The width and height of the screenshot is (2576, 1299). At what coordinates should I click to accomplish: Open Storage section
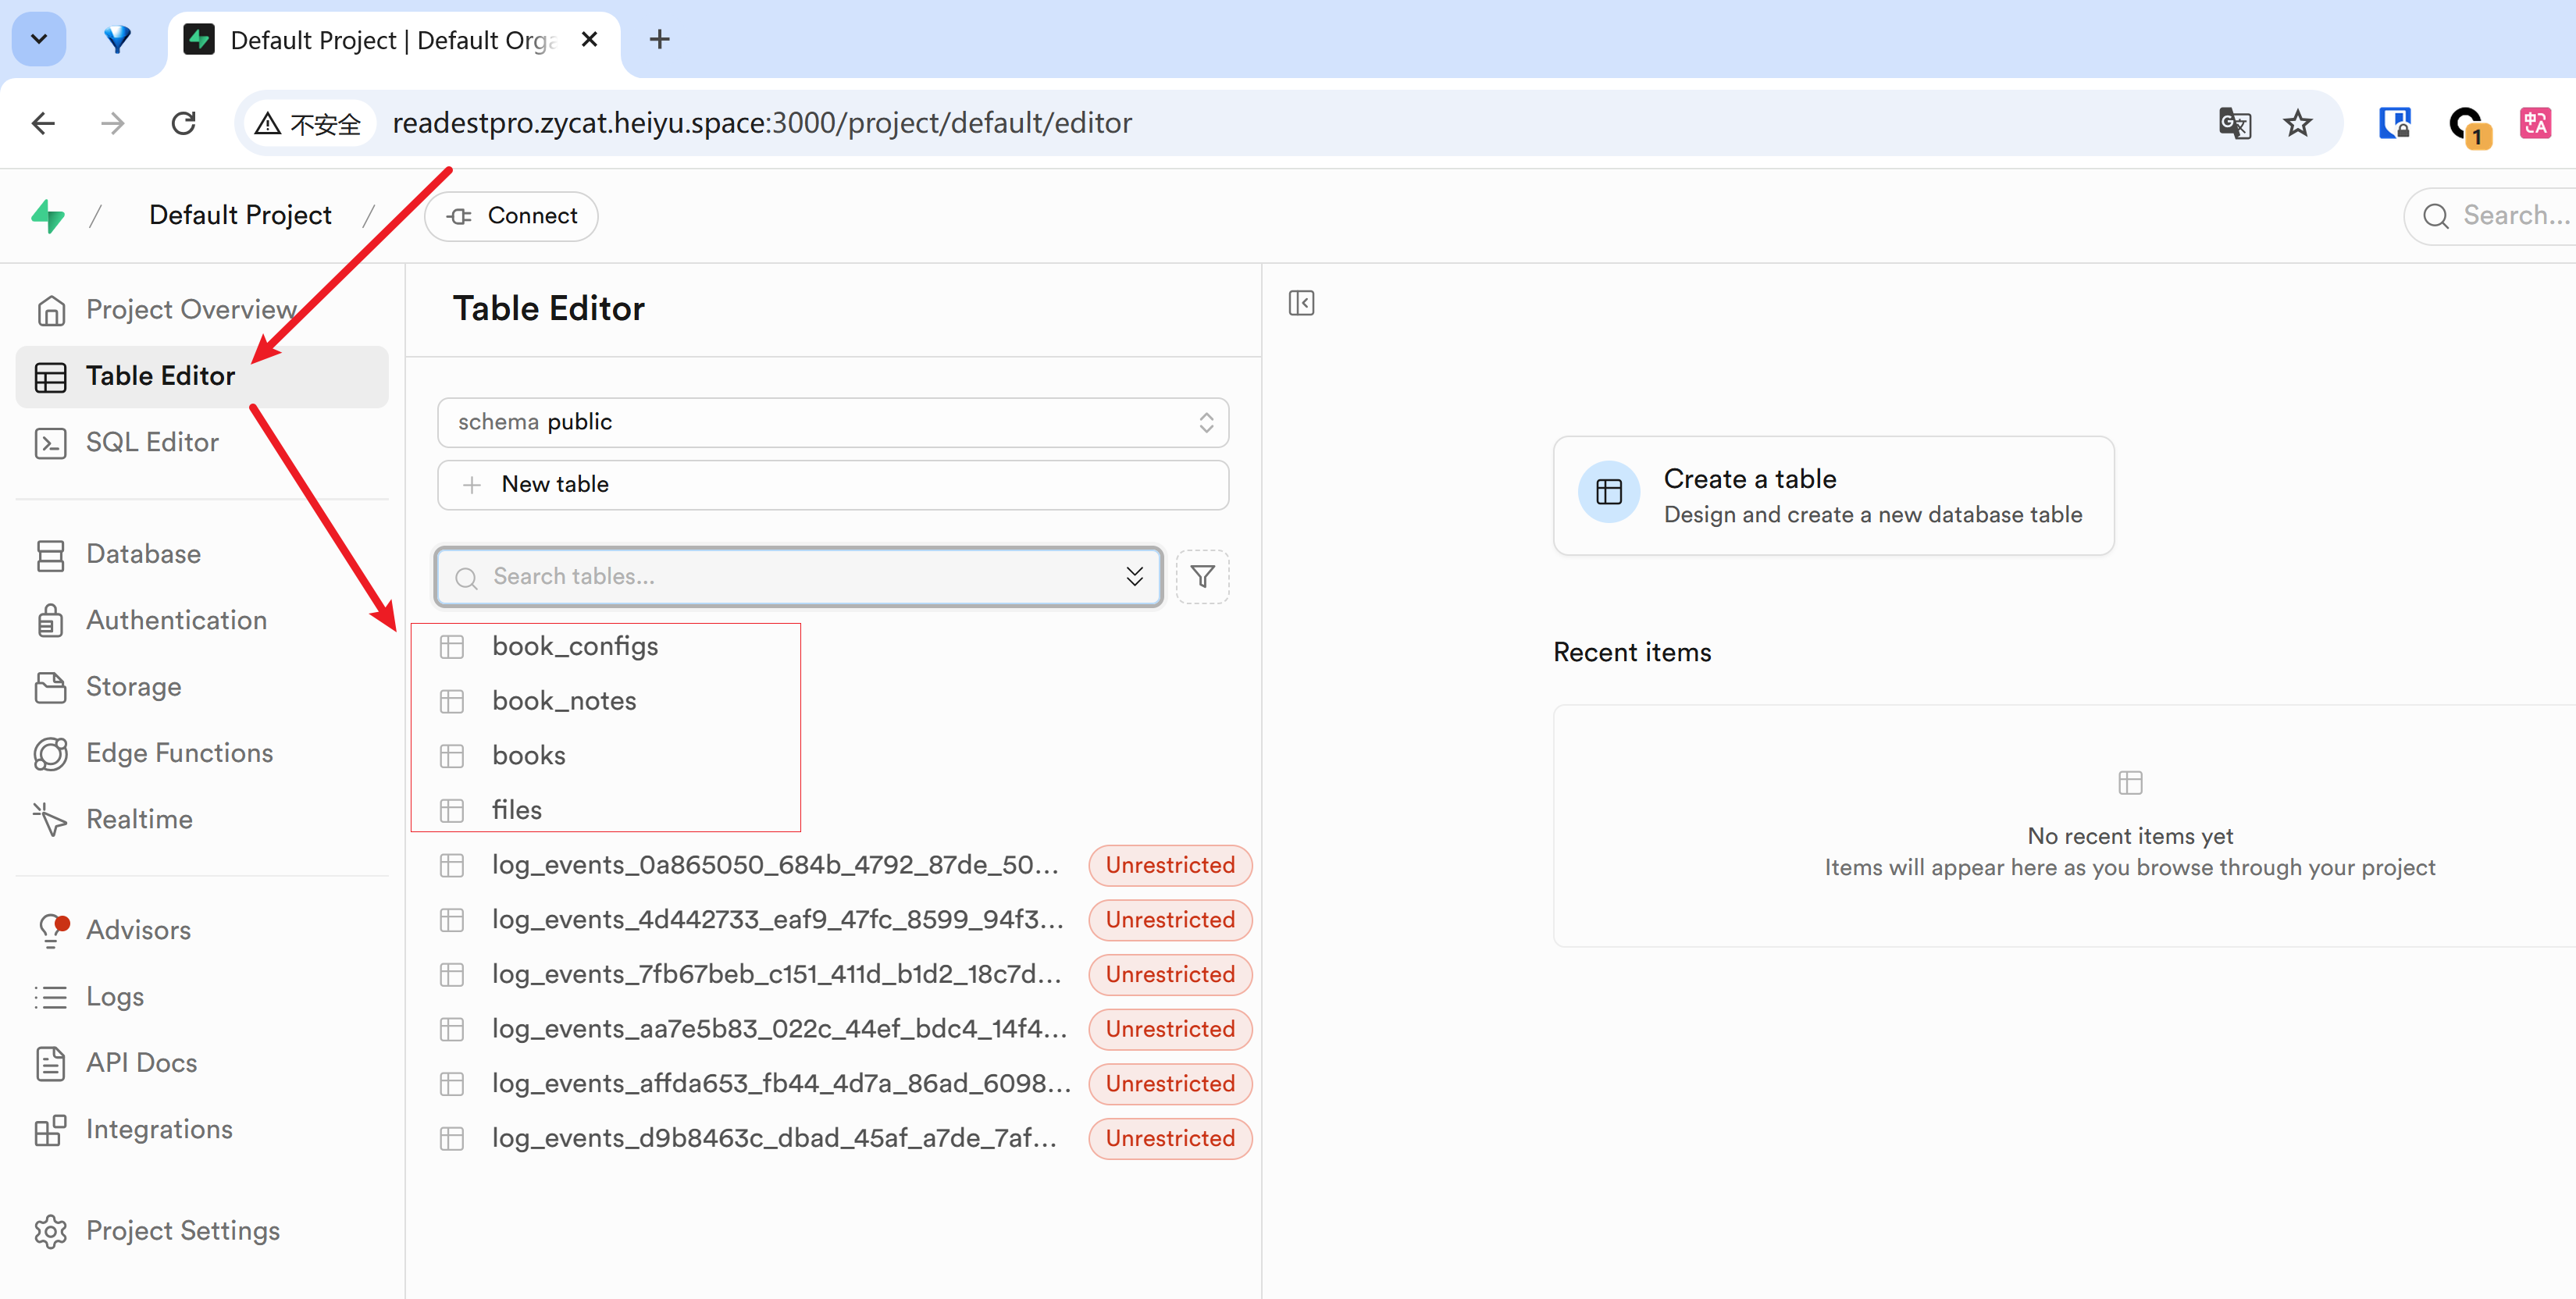pyautogui.click(x=201, y=687)
